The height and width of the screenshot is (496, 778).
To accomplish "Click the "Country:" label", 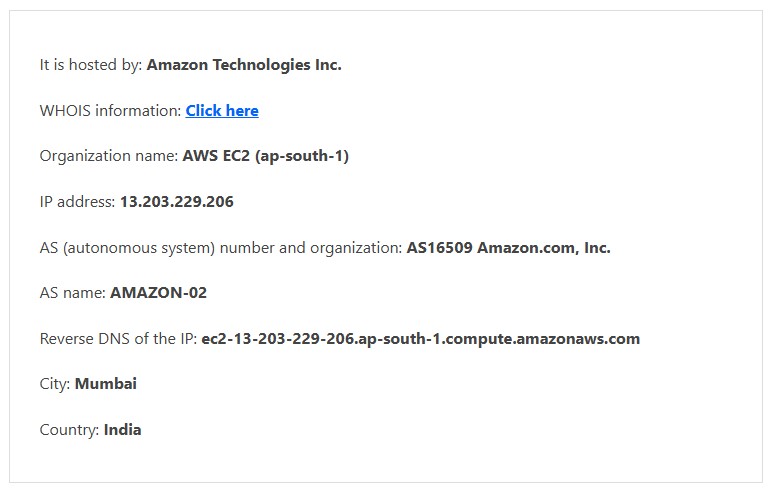I will point(69,430).
